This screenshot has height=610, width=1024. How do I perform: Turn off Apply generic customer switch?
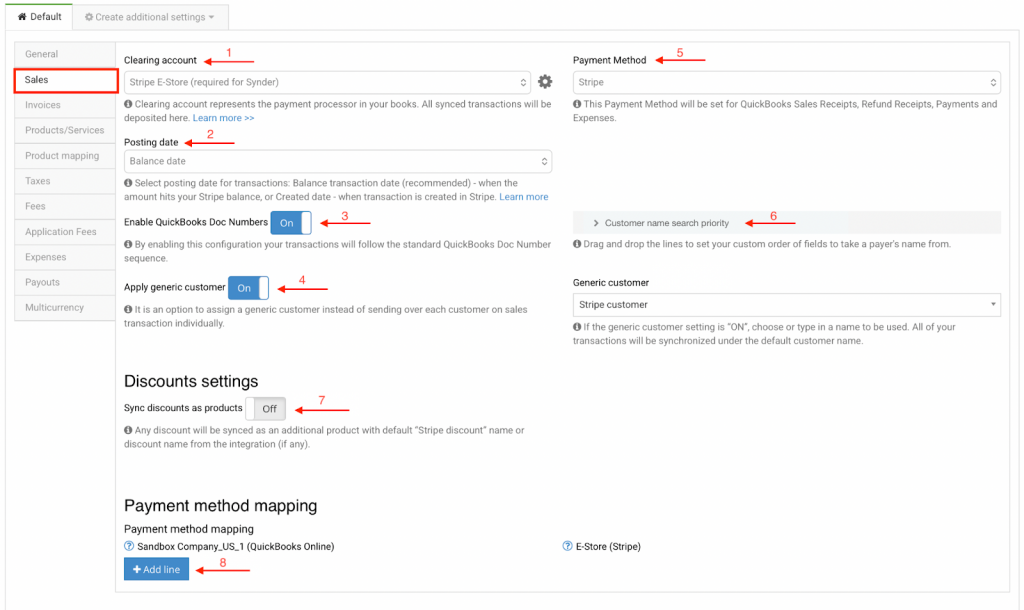tap(248, 288)
